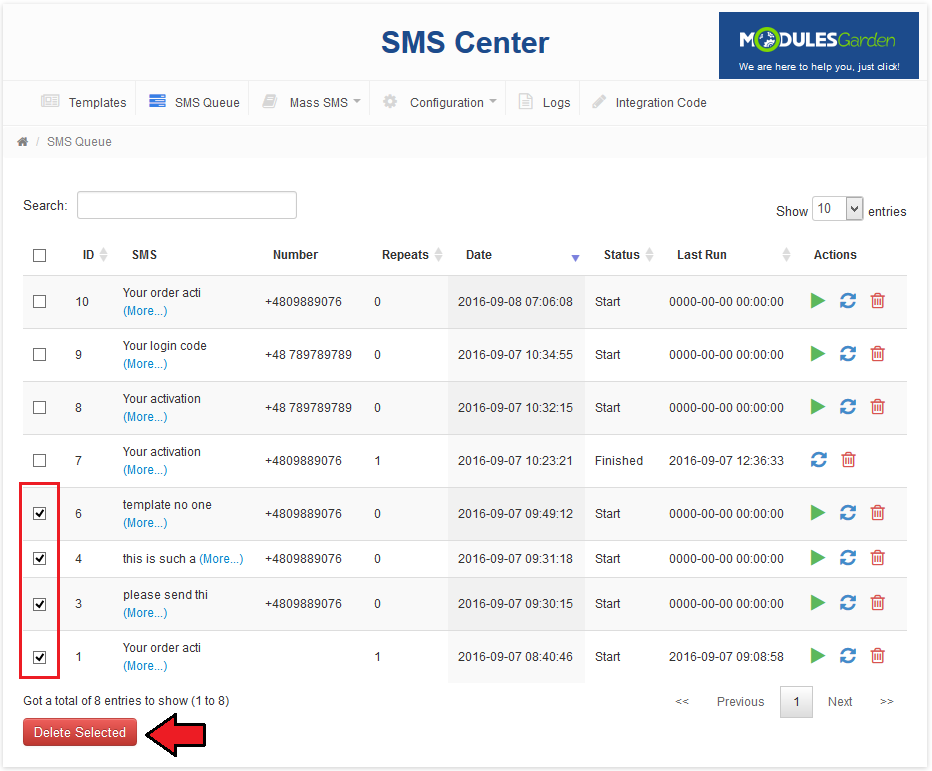Open More link for 'Your login code'

[145, 363]
